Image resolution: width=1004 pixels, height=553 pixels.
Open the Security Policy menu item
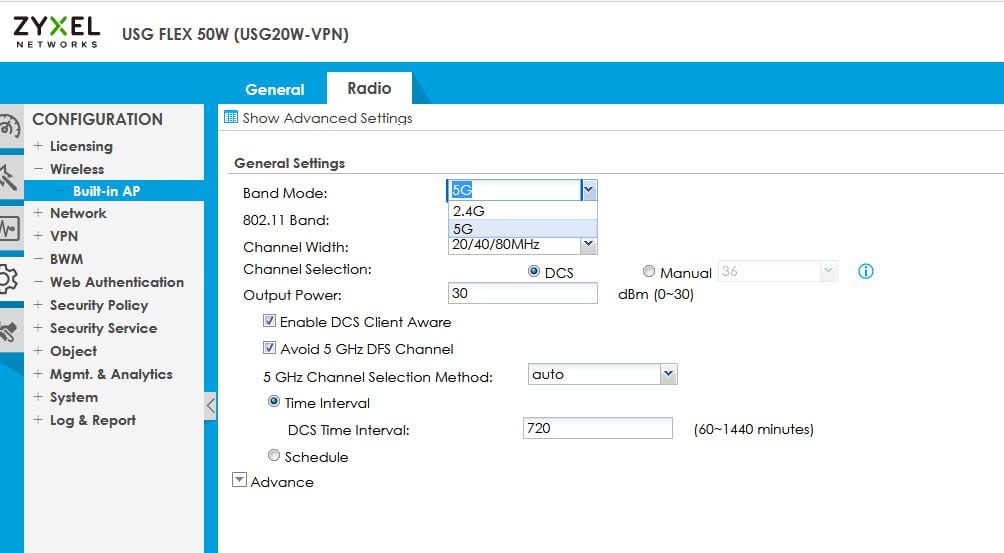[98, 305]
